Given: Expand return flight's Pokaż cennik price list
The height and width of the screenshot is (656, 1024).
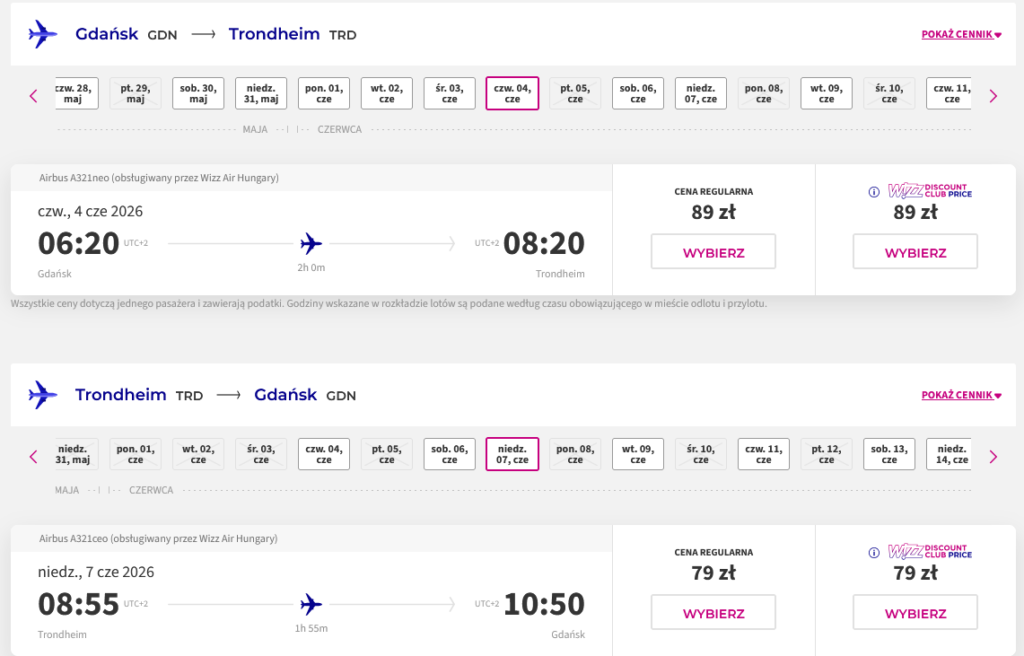Looking at the screenshot, I should click(961, 395).
